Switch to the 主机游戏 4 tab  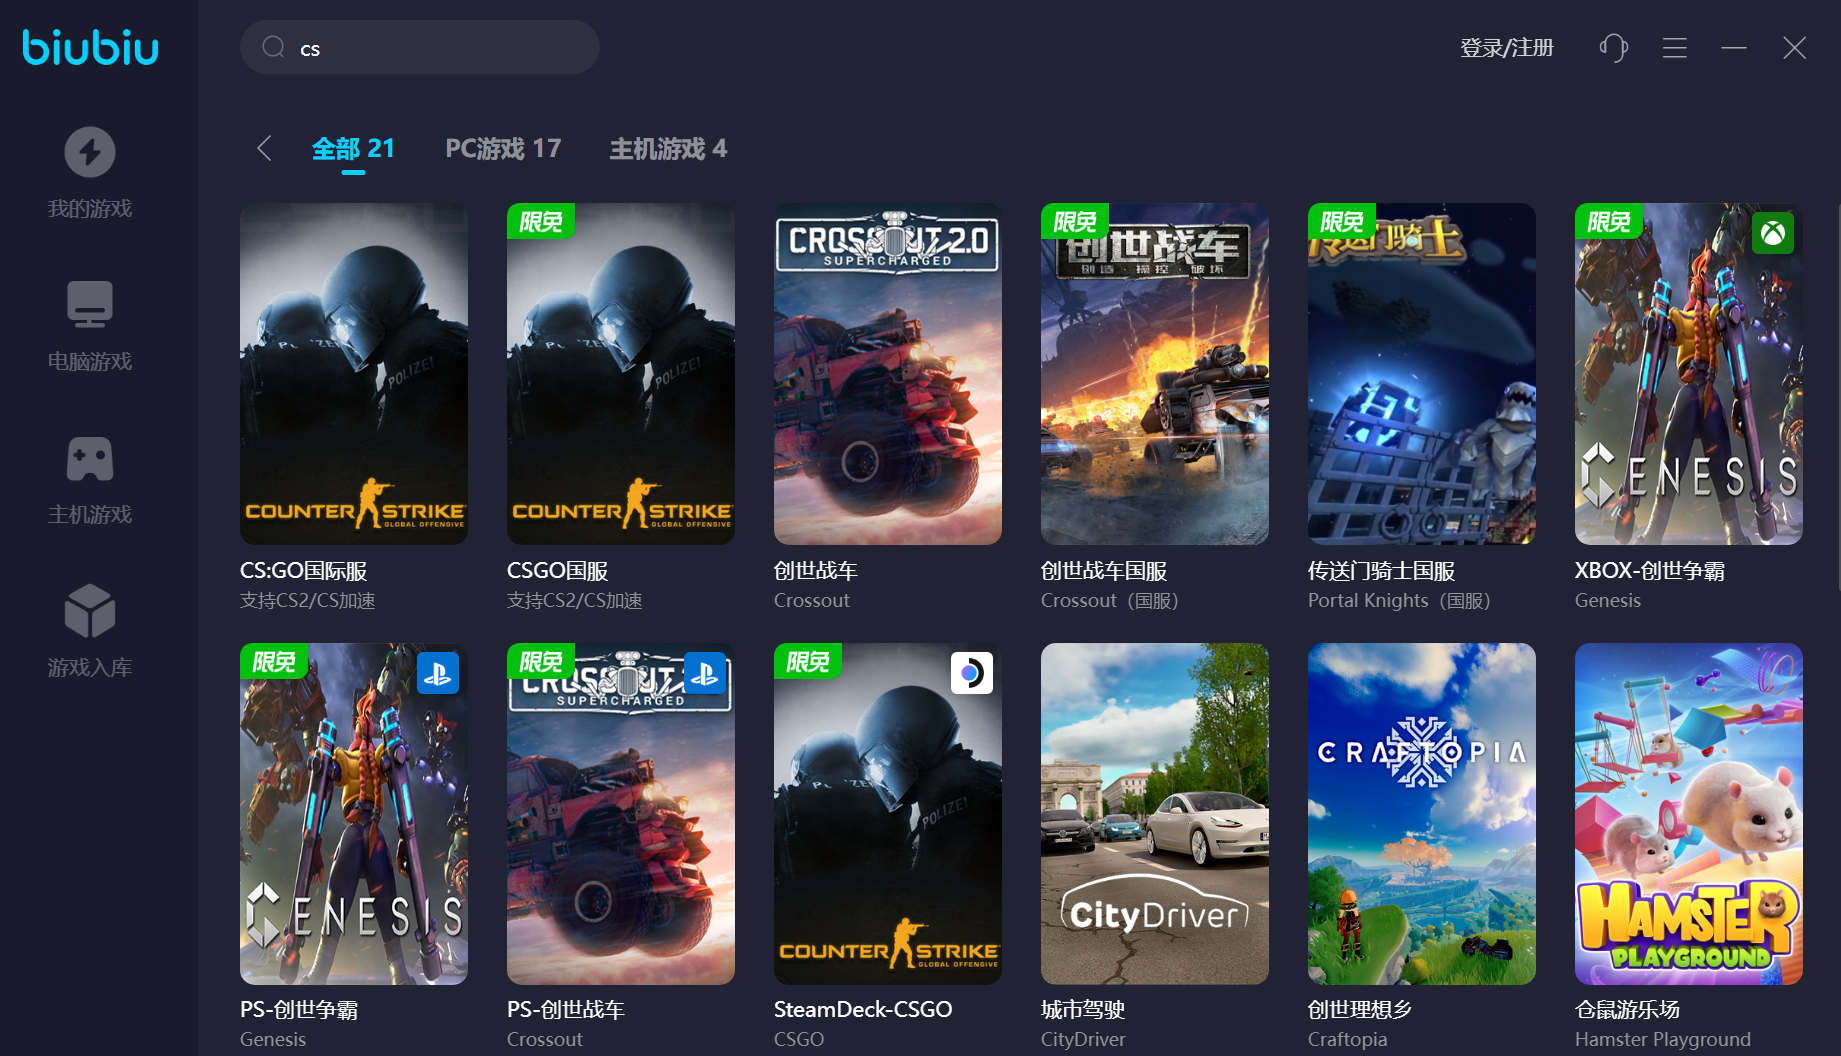668,149
